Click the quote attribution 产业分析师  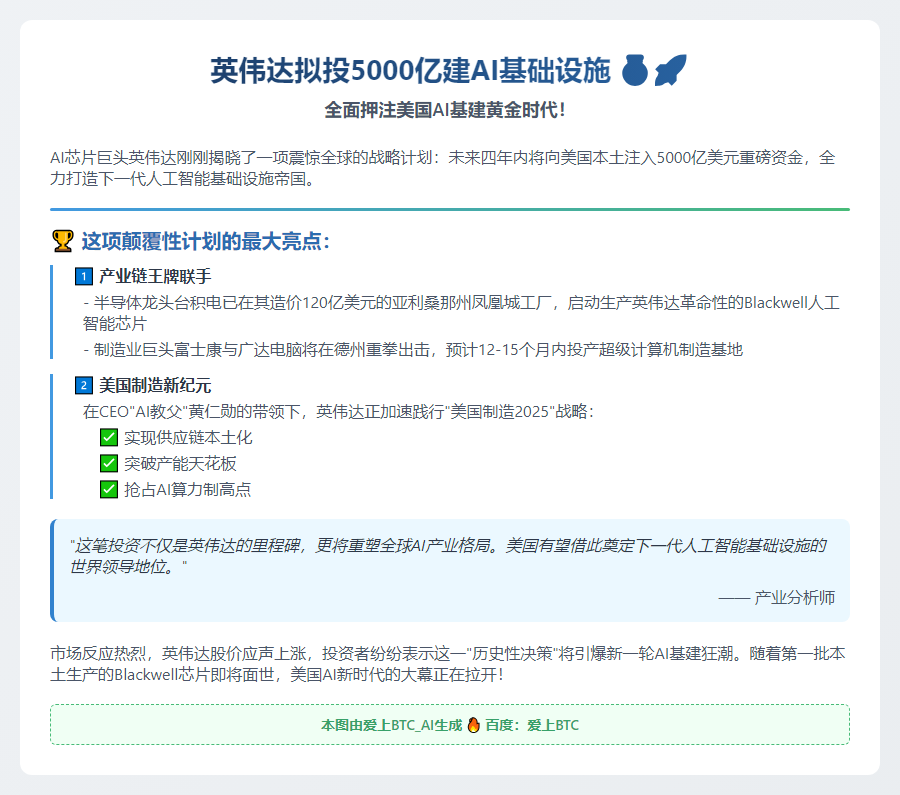coord(777,598)
